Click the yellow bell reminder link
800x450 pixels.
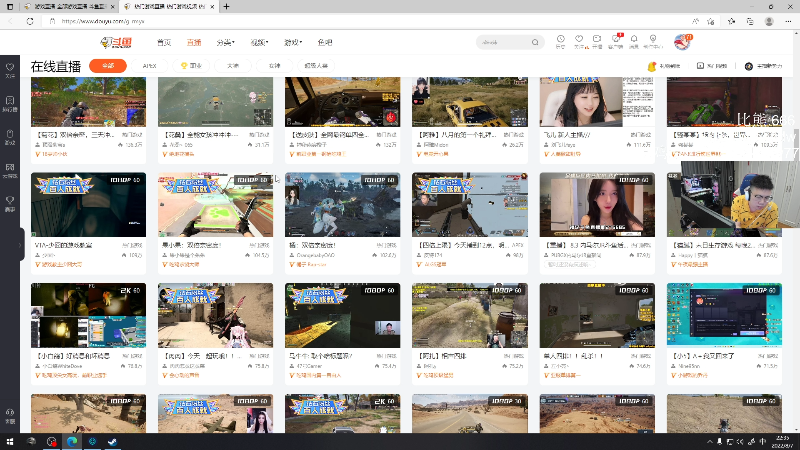(x=664, y=66)
